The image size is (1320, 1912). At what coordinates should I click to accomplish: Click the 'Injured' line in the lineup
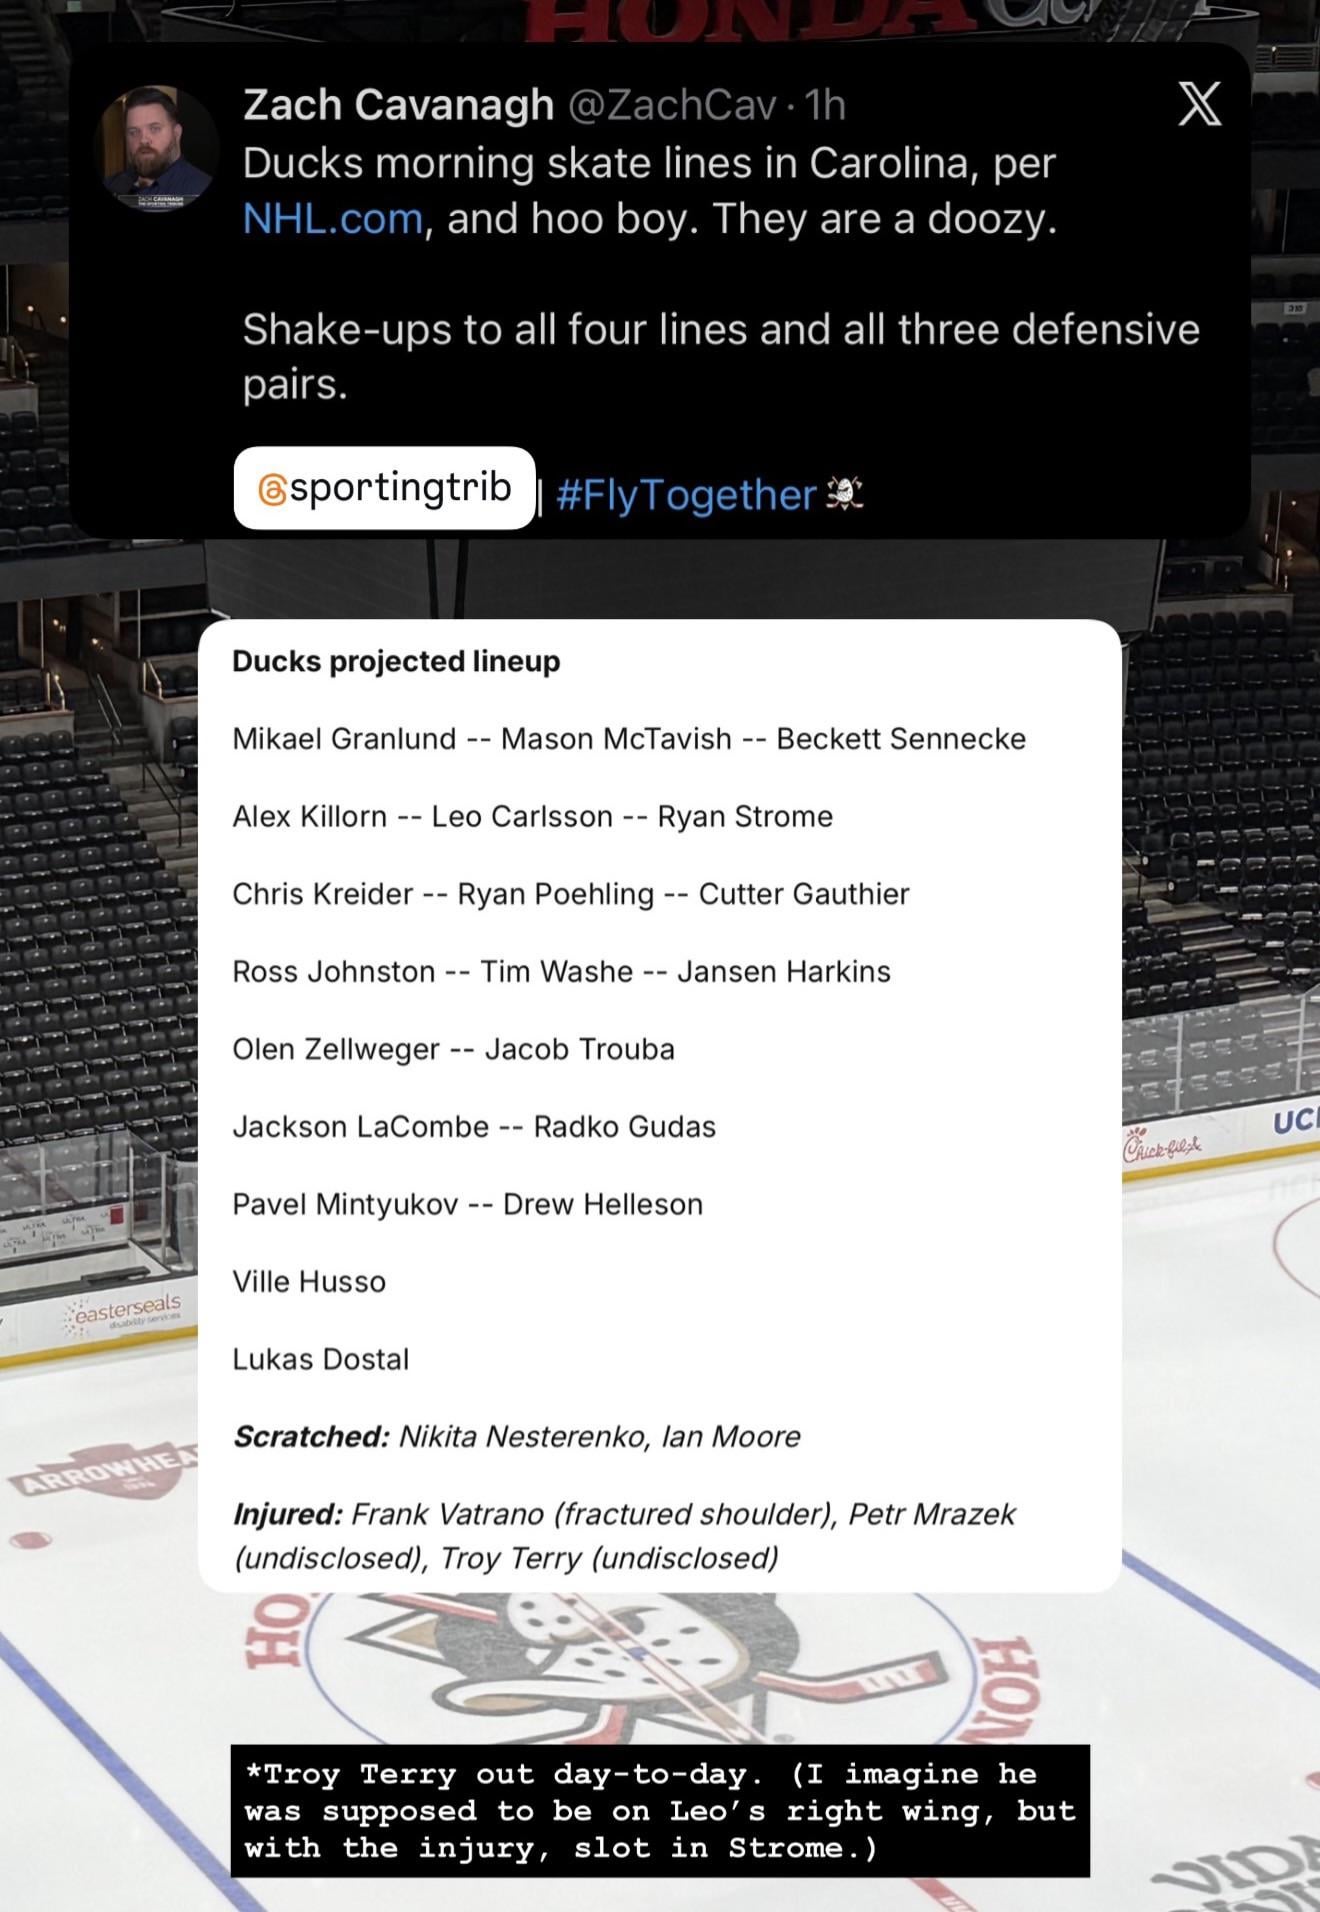[623, 1535]
